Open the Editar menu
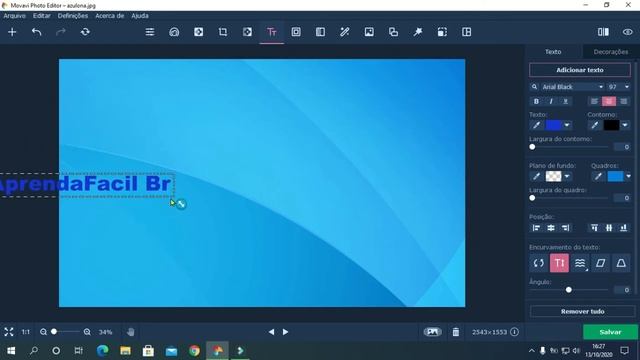The image size is (640, 360). [x=42, y=16]
